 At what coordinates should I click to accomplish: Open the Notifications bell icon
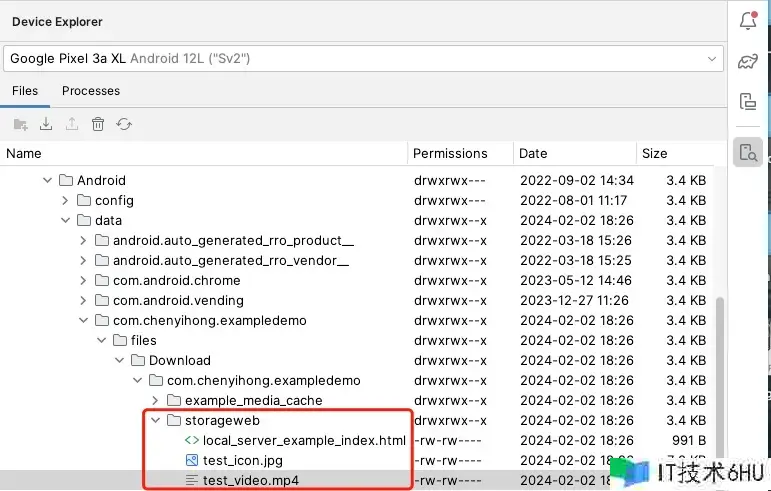[x=747, y=21]
